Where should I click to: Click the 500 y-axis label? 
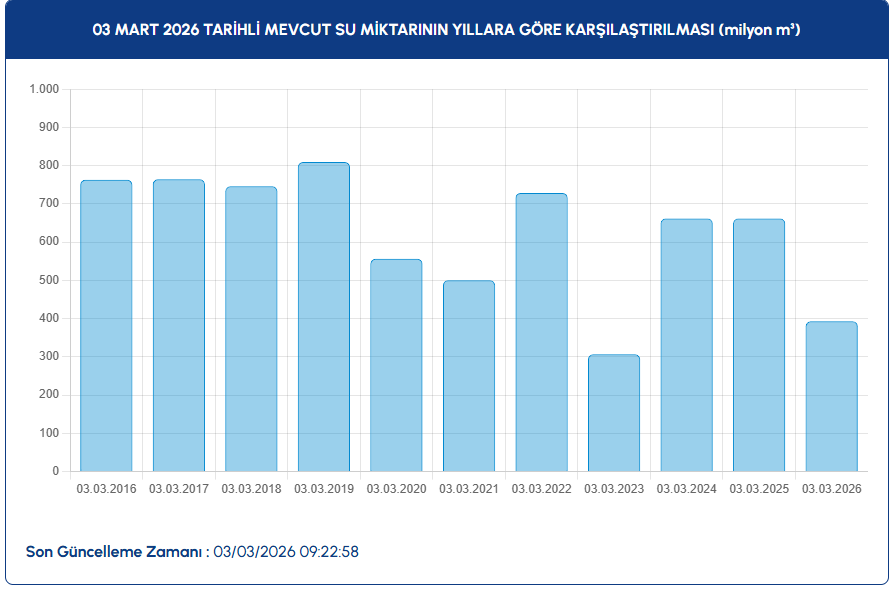49,280
